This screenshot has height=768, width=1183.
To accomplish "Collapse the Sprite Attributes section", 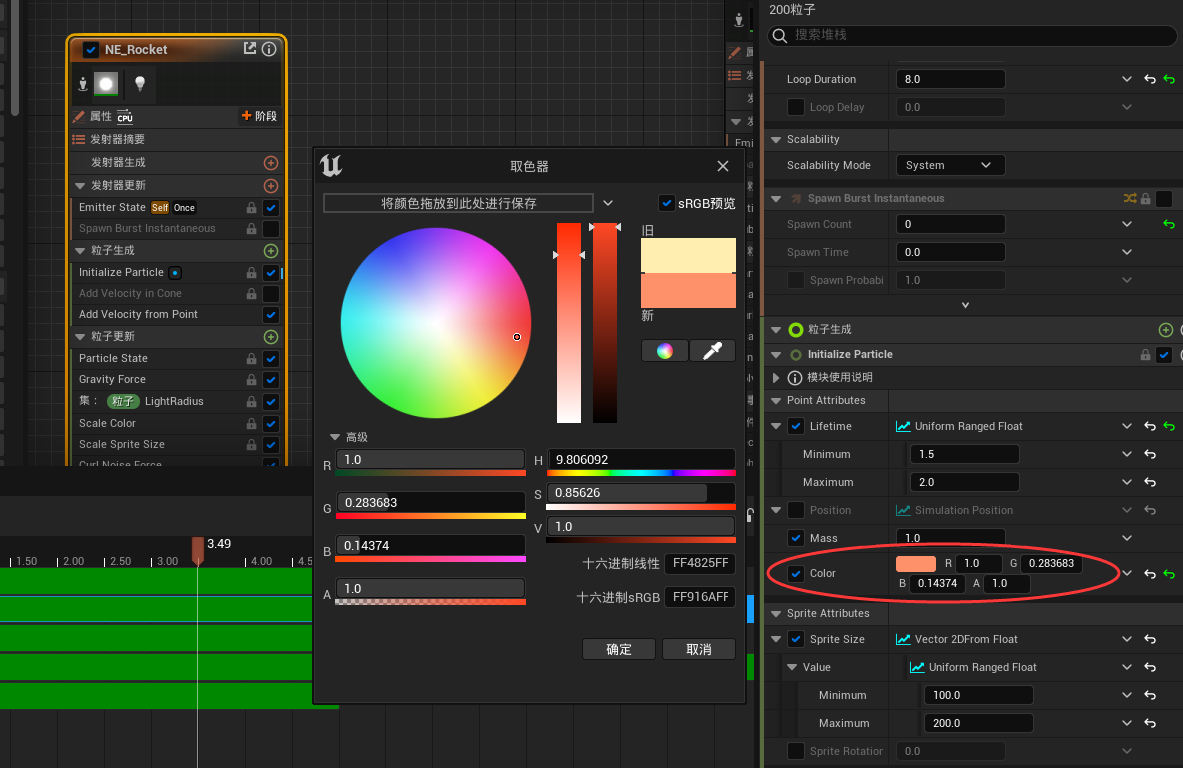I will [x=776, y=613].
